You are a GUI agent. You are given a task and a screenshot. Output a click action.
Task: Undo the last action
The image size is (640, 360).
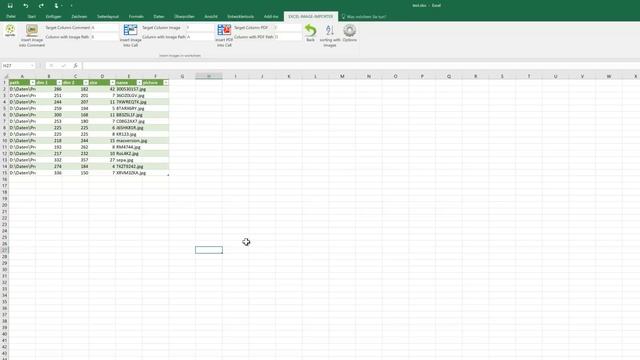tap(26, 6)
